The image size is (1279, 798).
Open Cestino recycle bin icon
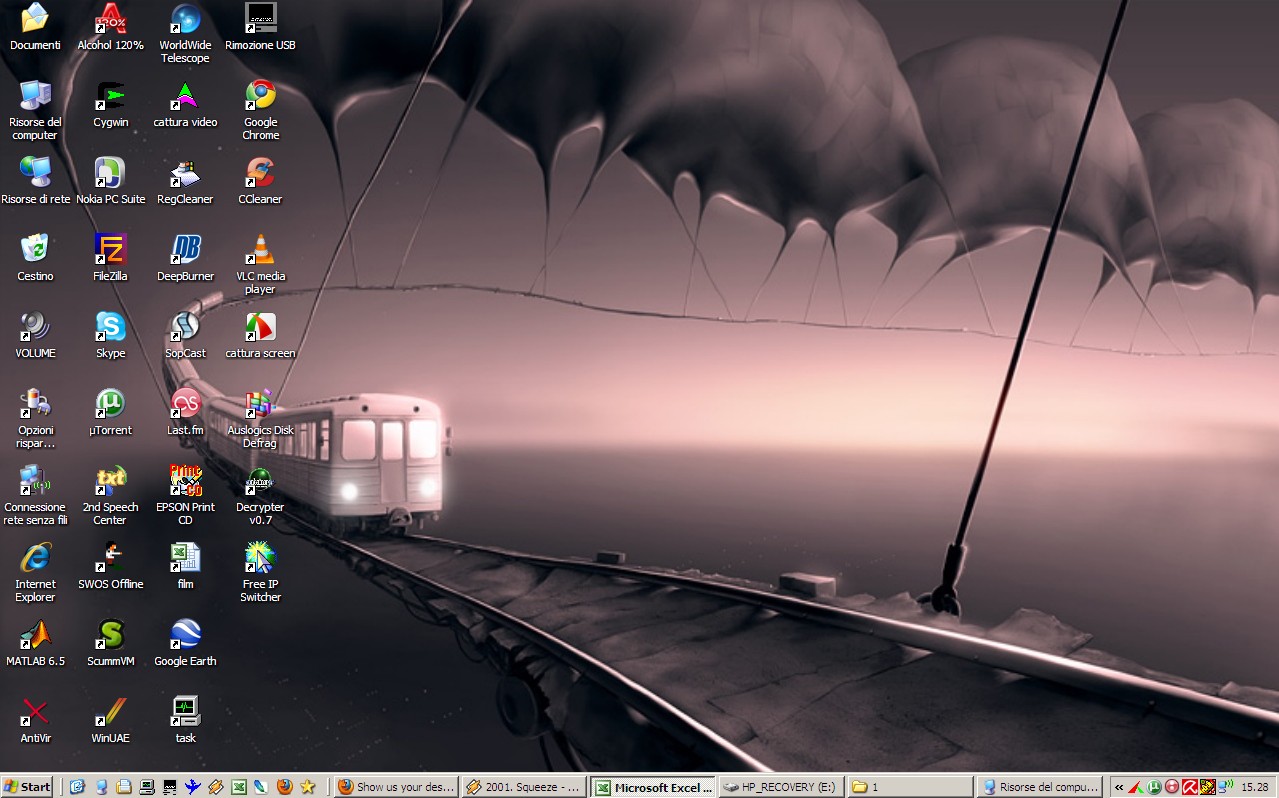[35, 250]
